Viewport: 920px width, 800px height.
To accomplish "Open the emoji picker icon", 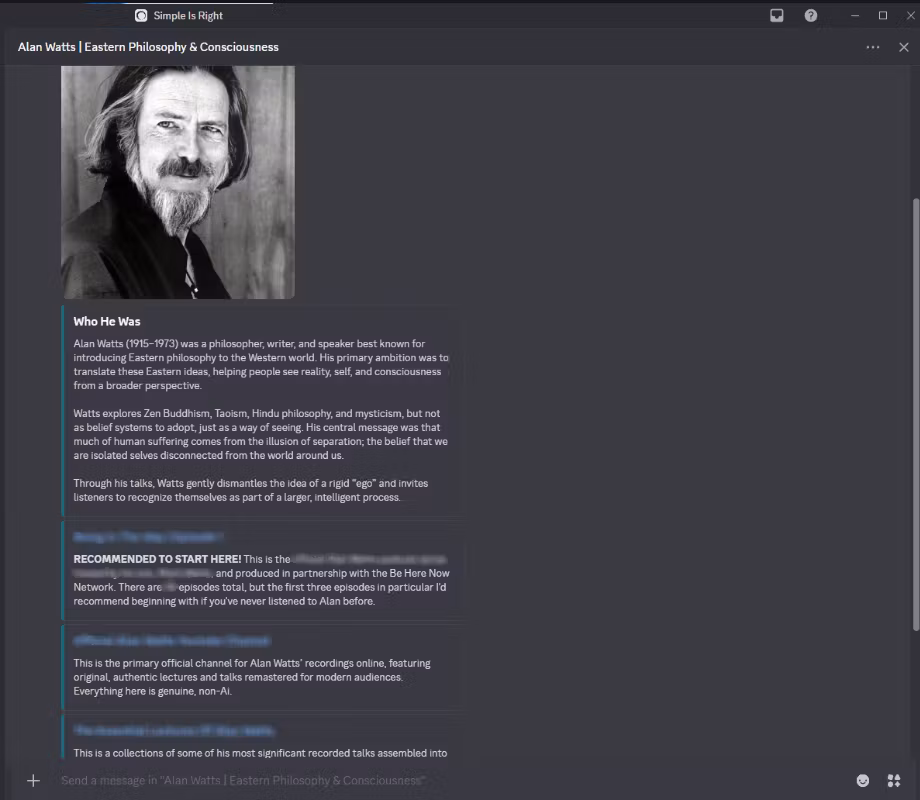I will [x=863, y=780].
